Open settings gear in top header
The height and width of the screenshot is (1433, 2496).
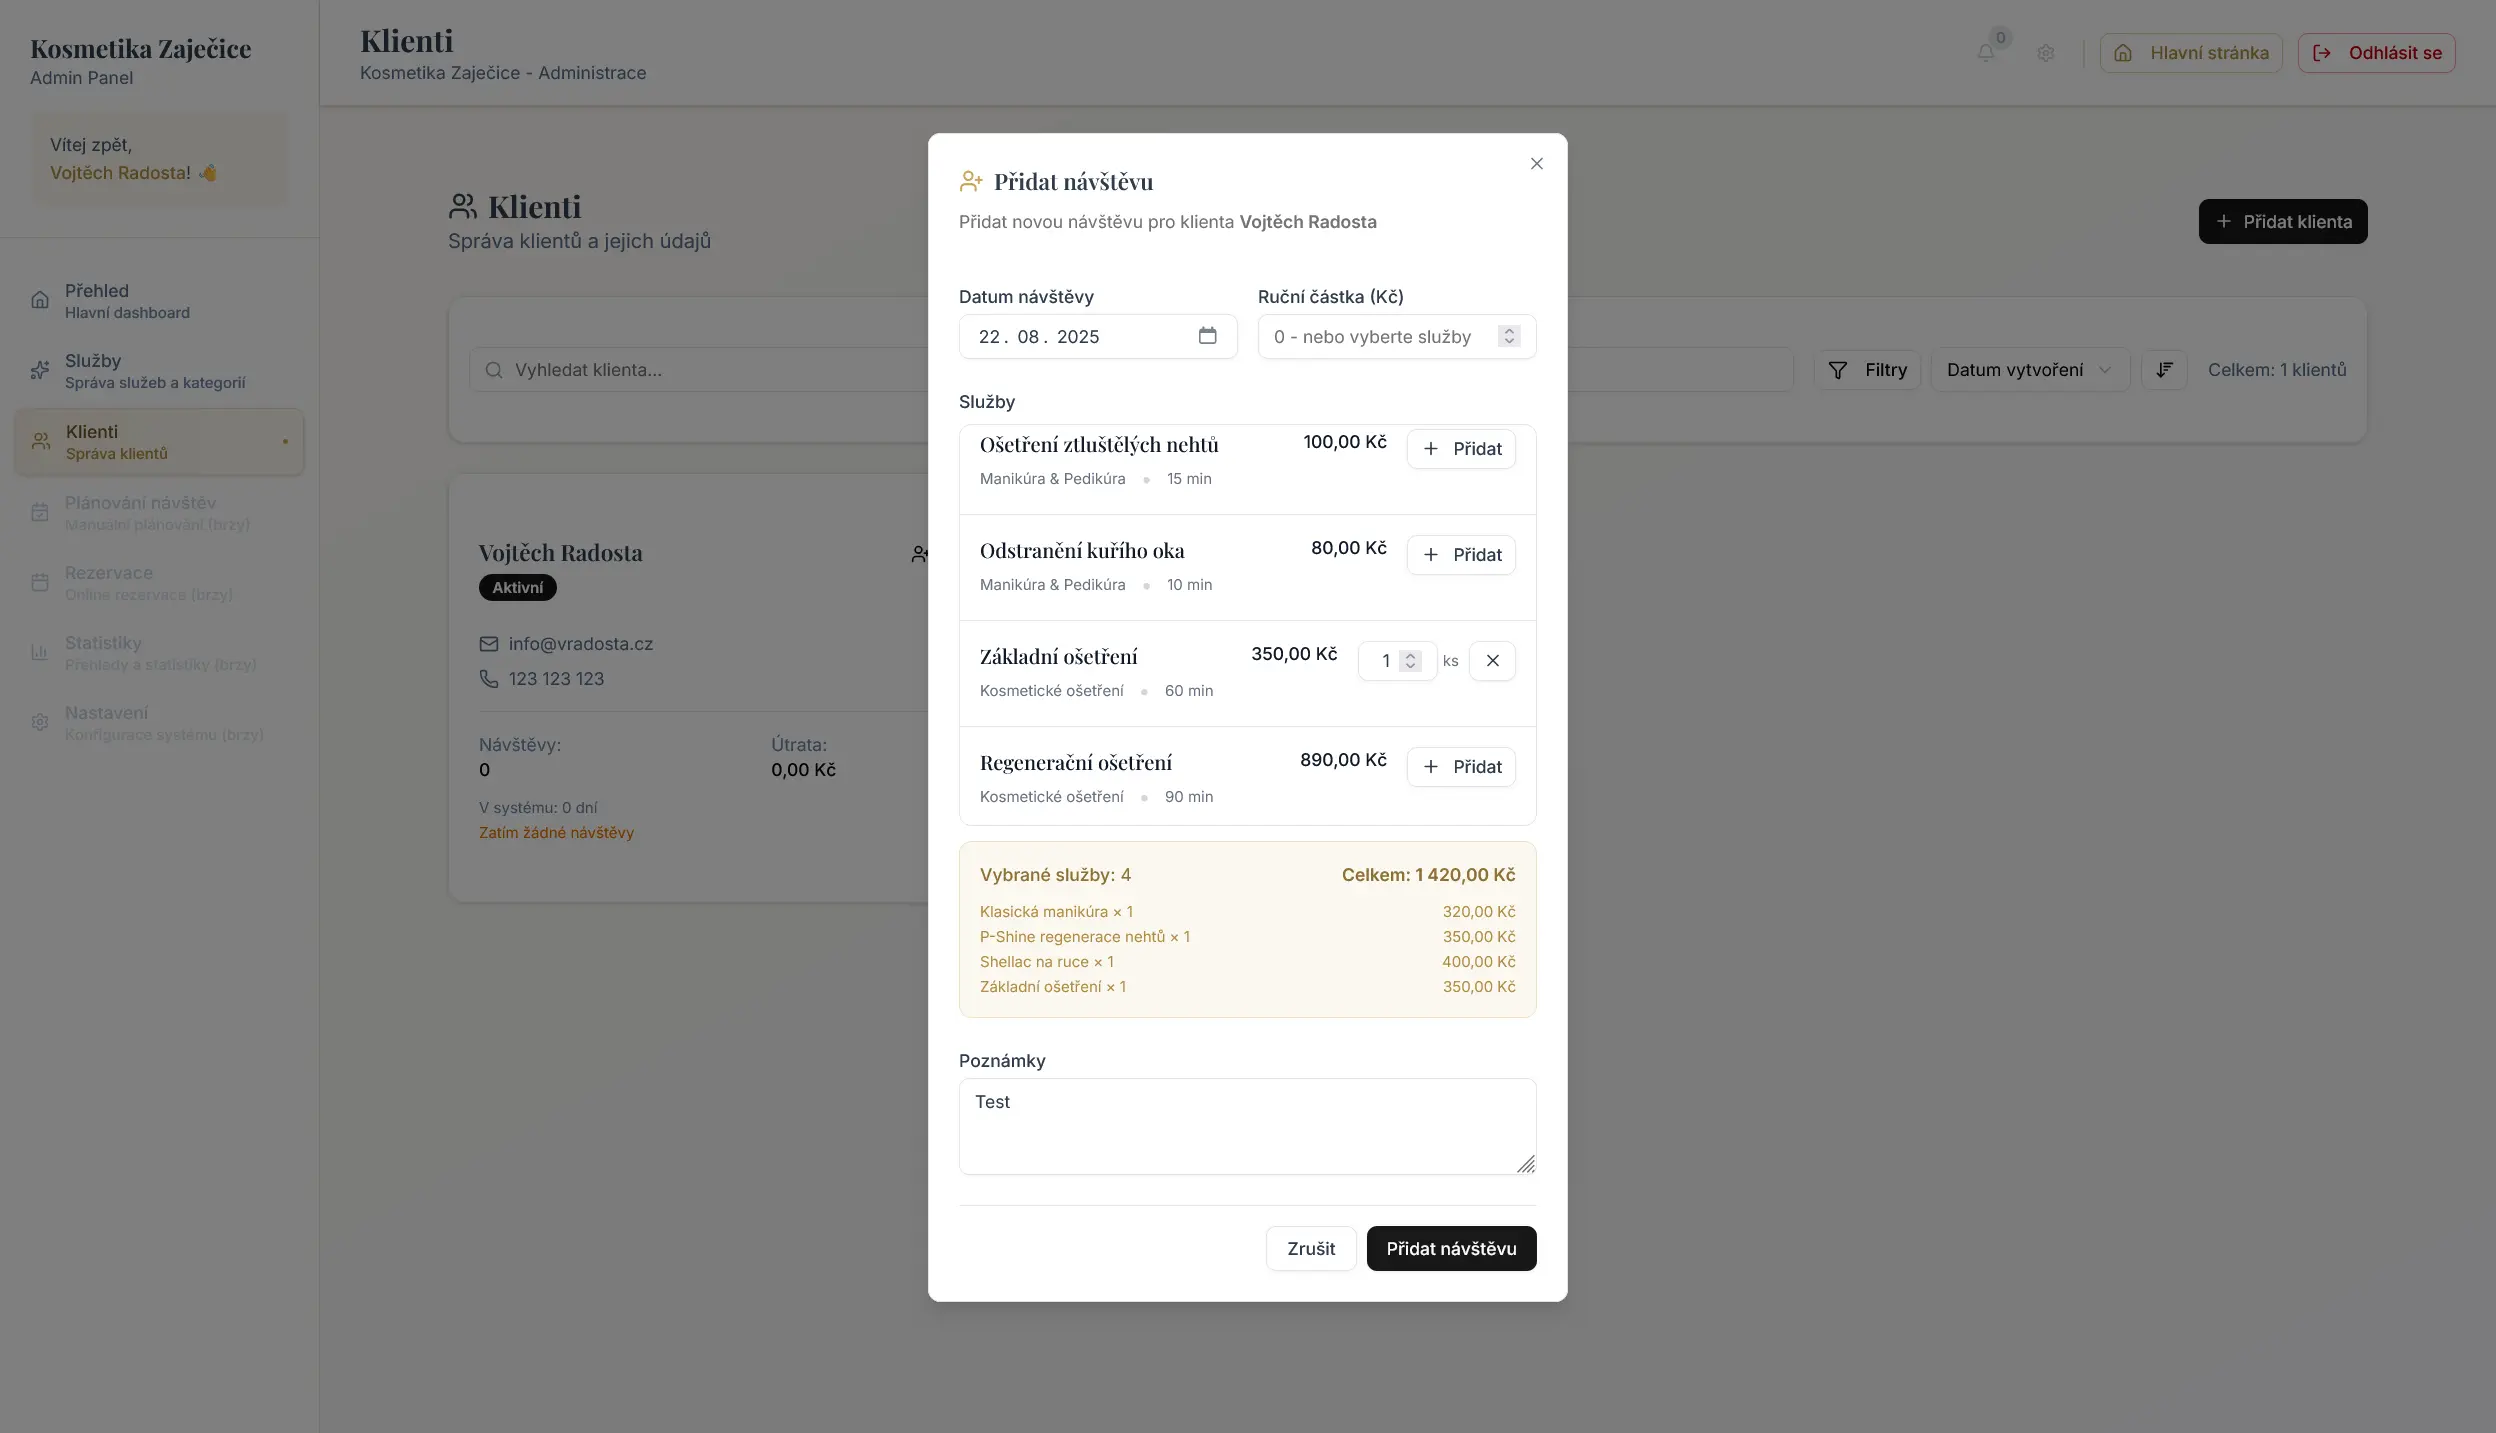[x=2046, y=53]
